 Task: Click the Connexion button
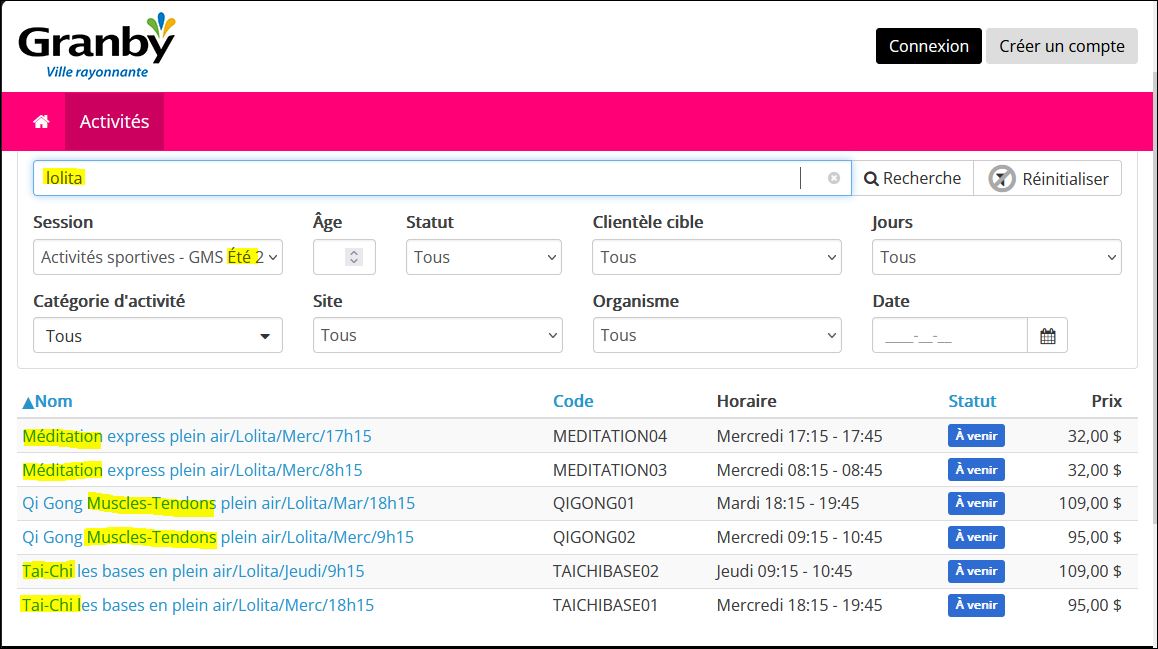click(x=928, y=46)
